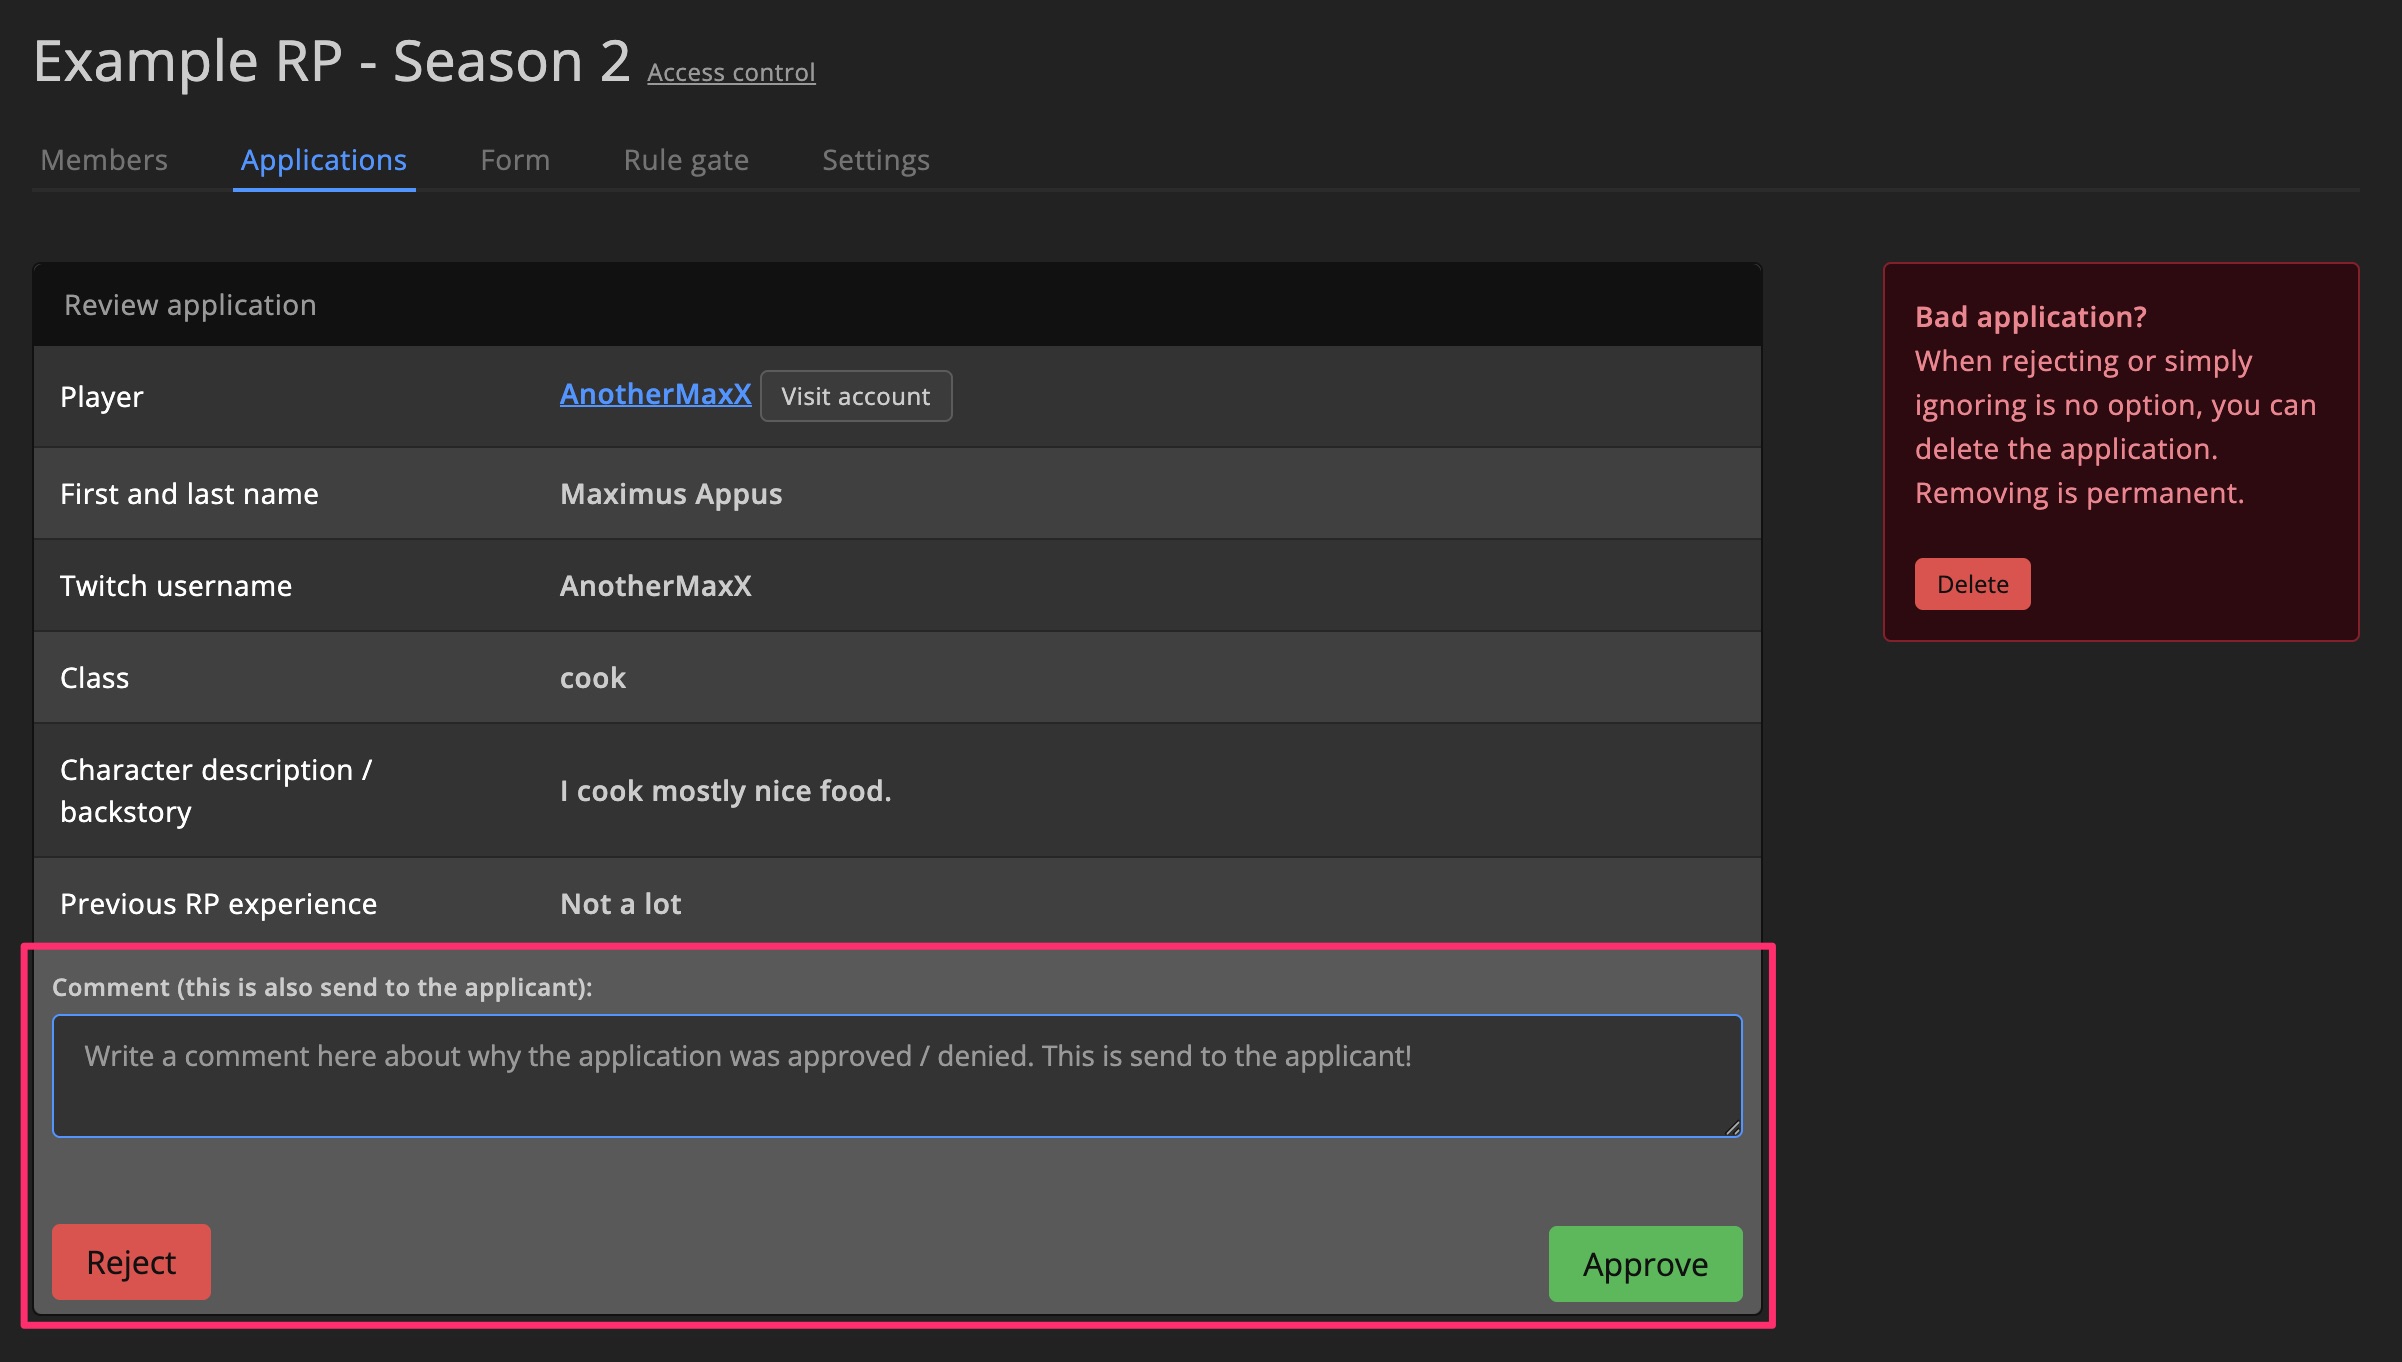Select the Applications tab

coord(323,160)
